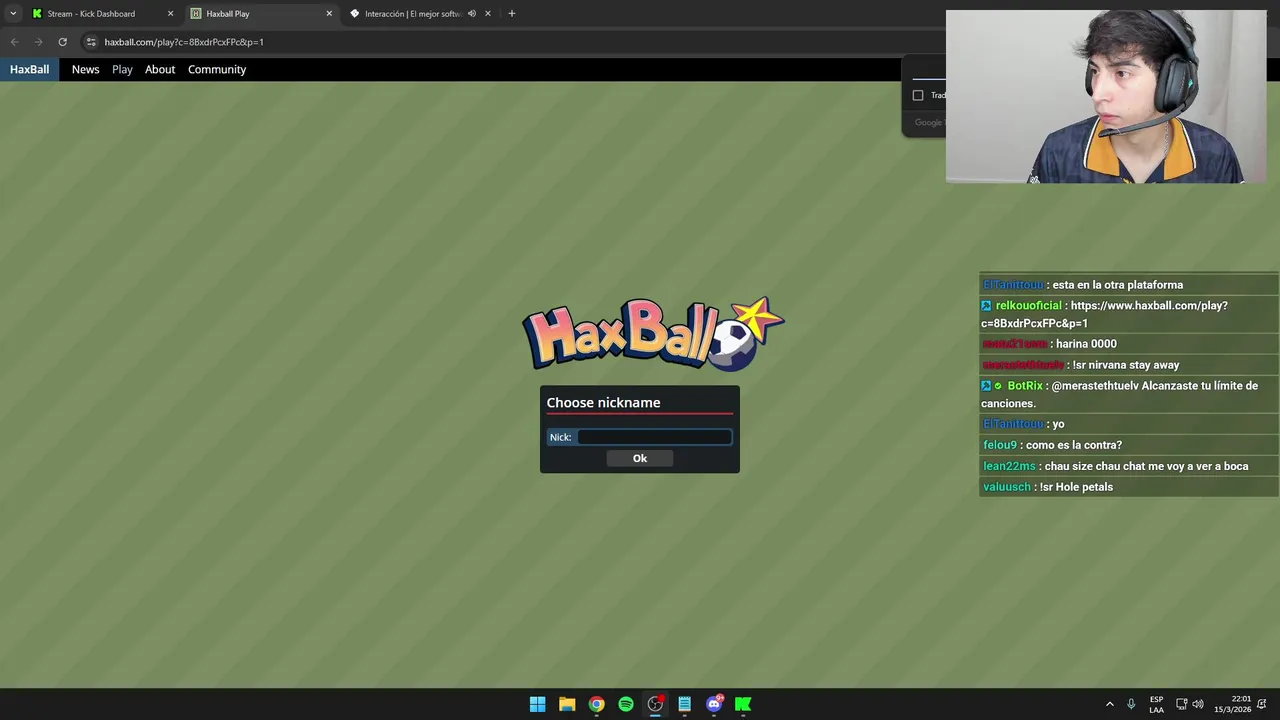
Task: Click chat username BotRix
Action: point(1025,385)
